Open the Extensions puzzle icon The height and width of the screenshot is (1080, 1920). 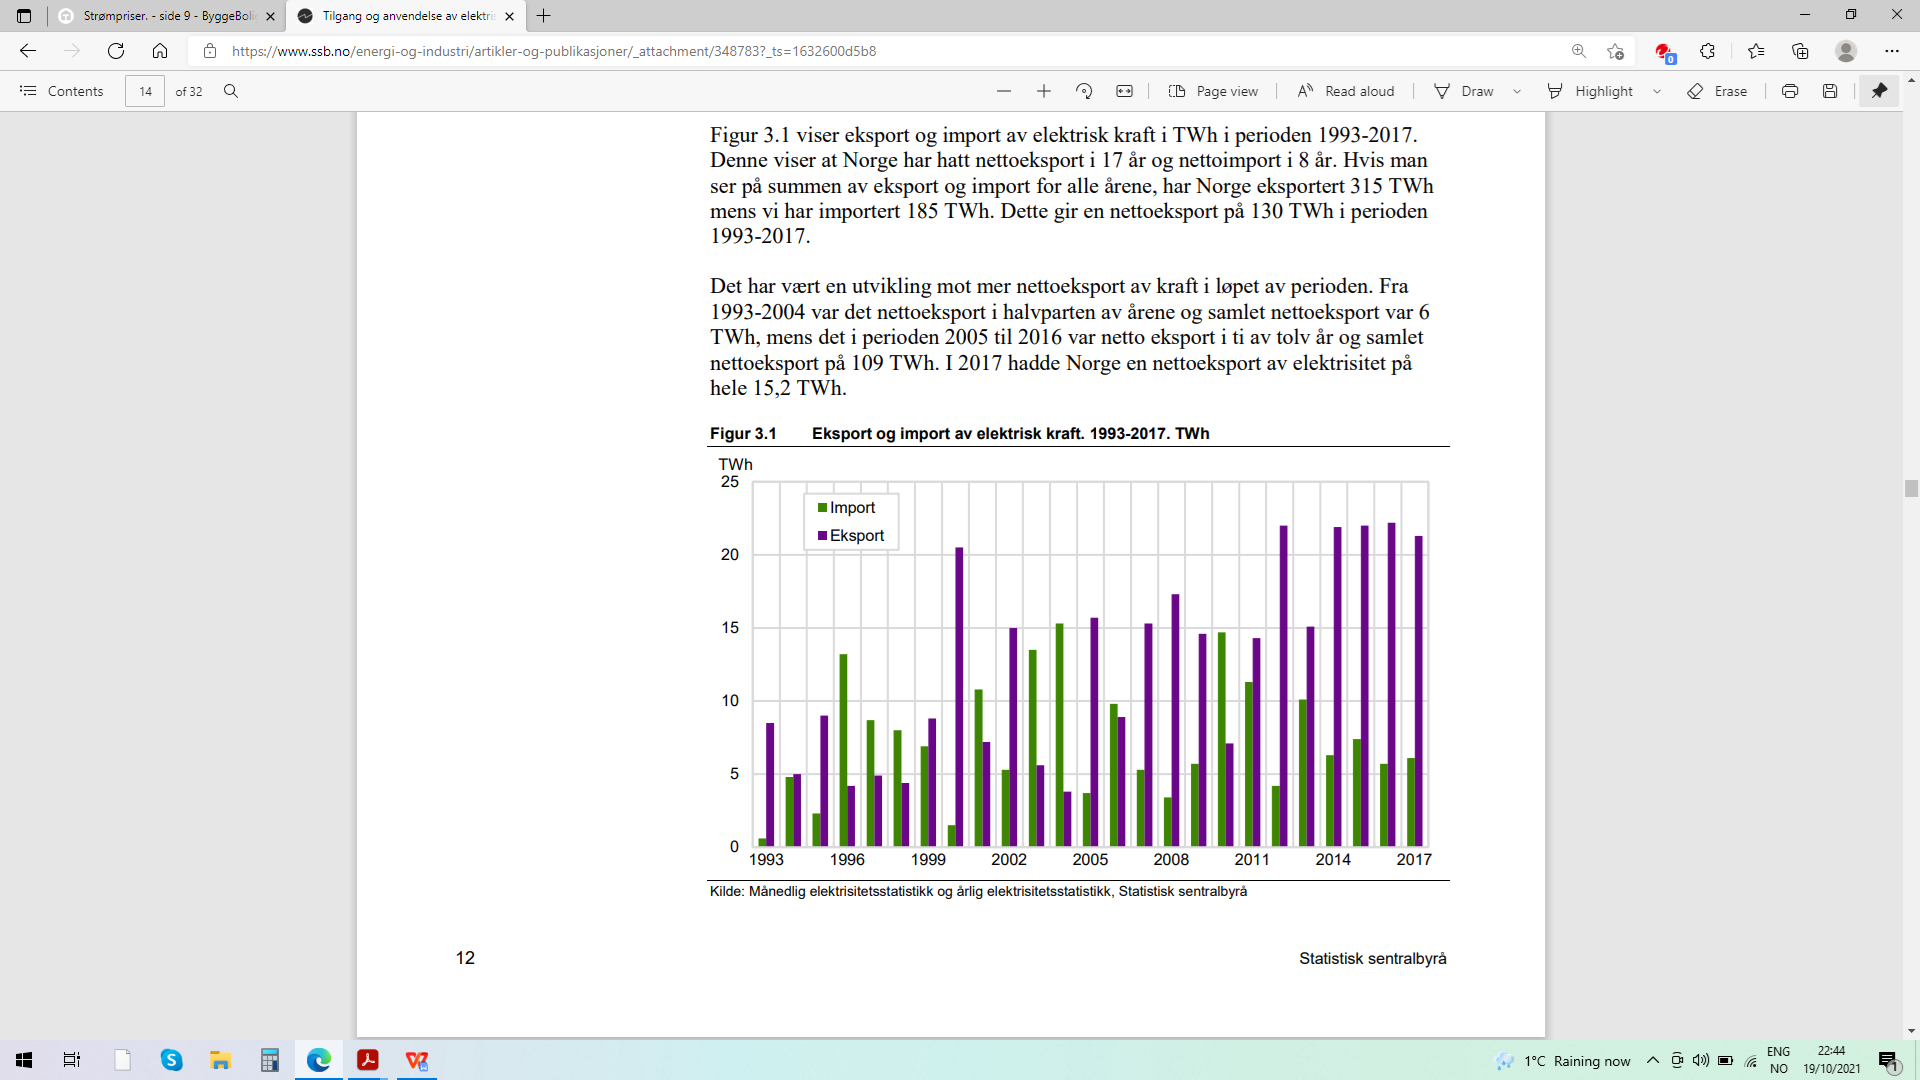point(1708,51)
